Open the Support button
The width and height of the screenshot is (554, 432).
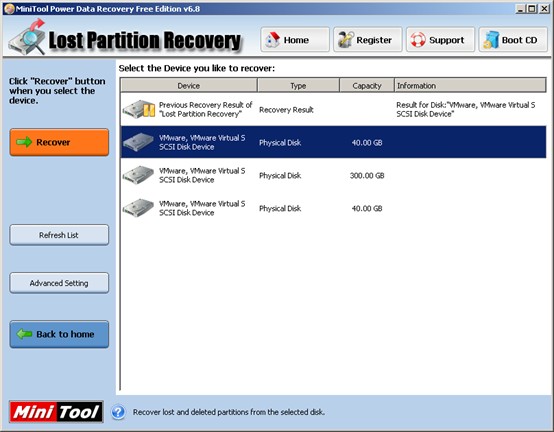440,40
